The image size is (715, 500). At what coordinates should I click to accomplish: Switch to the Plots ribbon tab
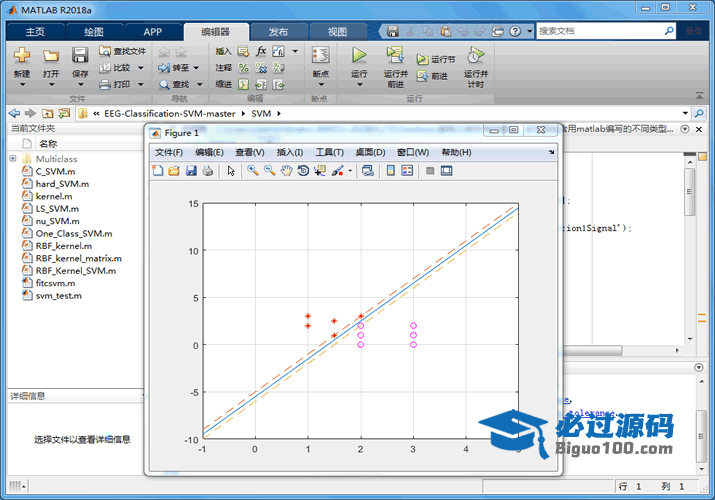tap(94, 31)
